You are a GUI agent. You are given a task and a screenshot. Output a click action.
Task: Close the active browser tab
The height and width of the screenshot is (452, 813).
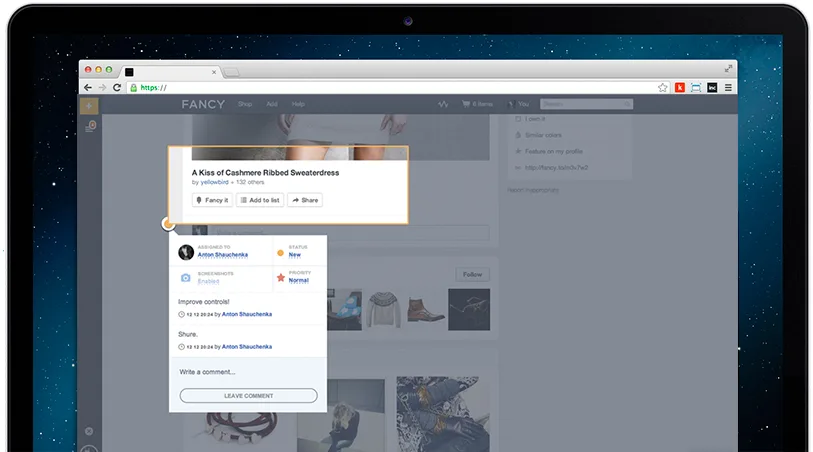[214, 72]
